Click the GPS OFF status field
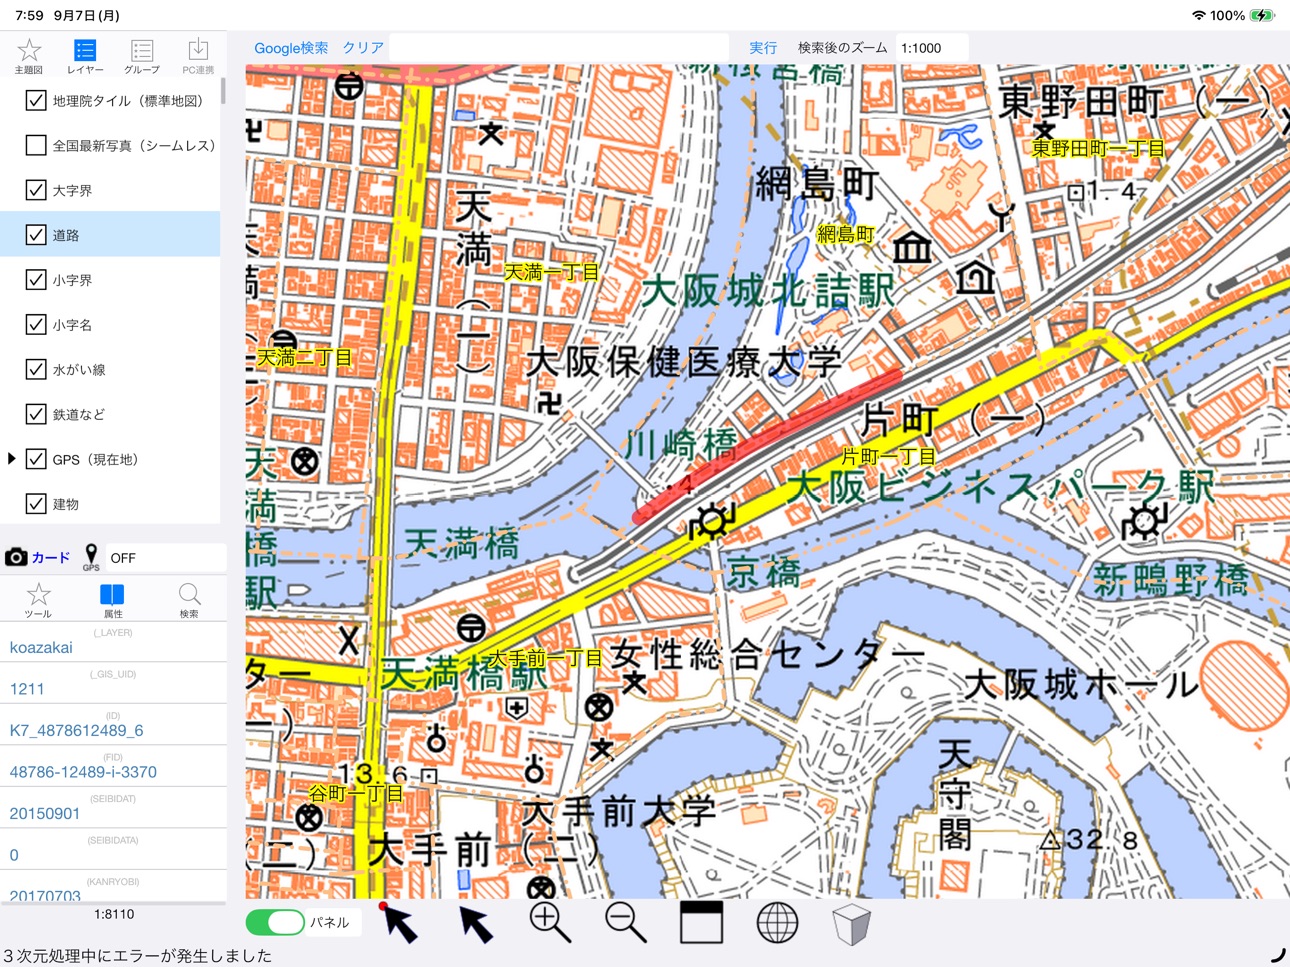Image resolution: width=1290 pixels, height=967 pixels. pyautogui.click(x=166, y=558)
